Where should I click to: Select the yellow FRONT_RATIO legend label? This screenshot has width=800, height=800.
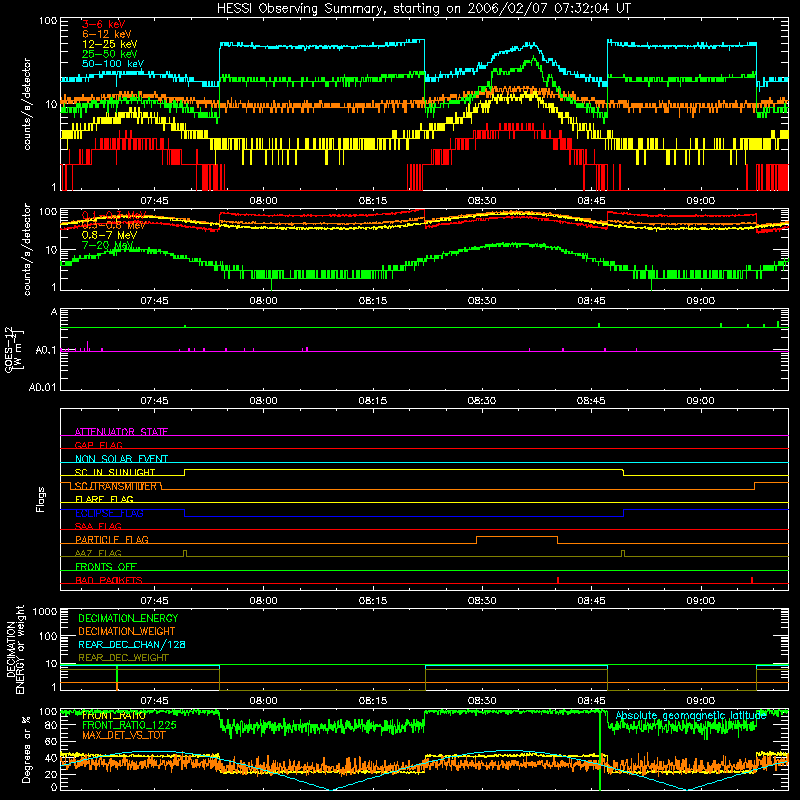click(x=113, y=715)
